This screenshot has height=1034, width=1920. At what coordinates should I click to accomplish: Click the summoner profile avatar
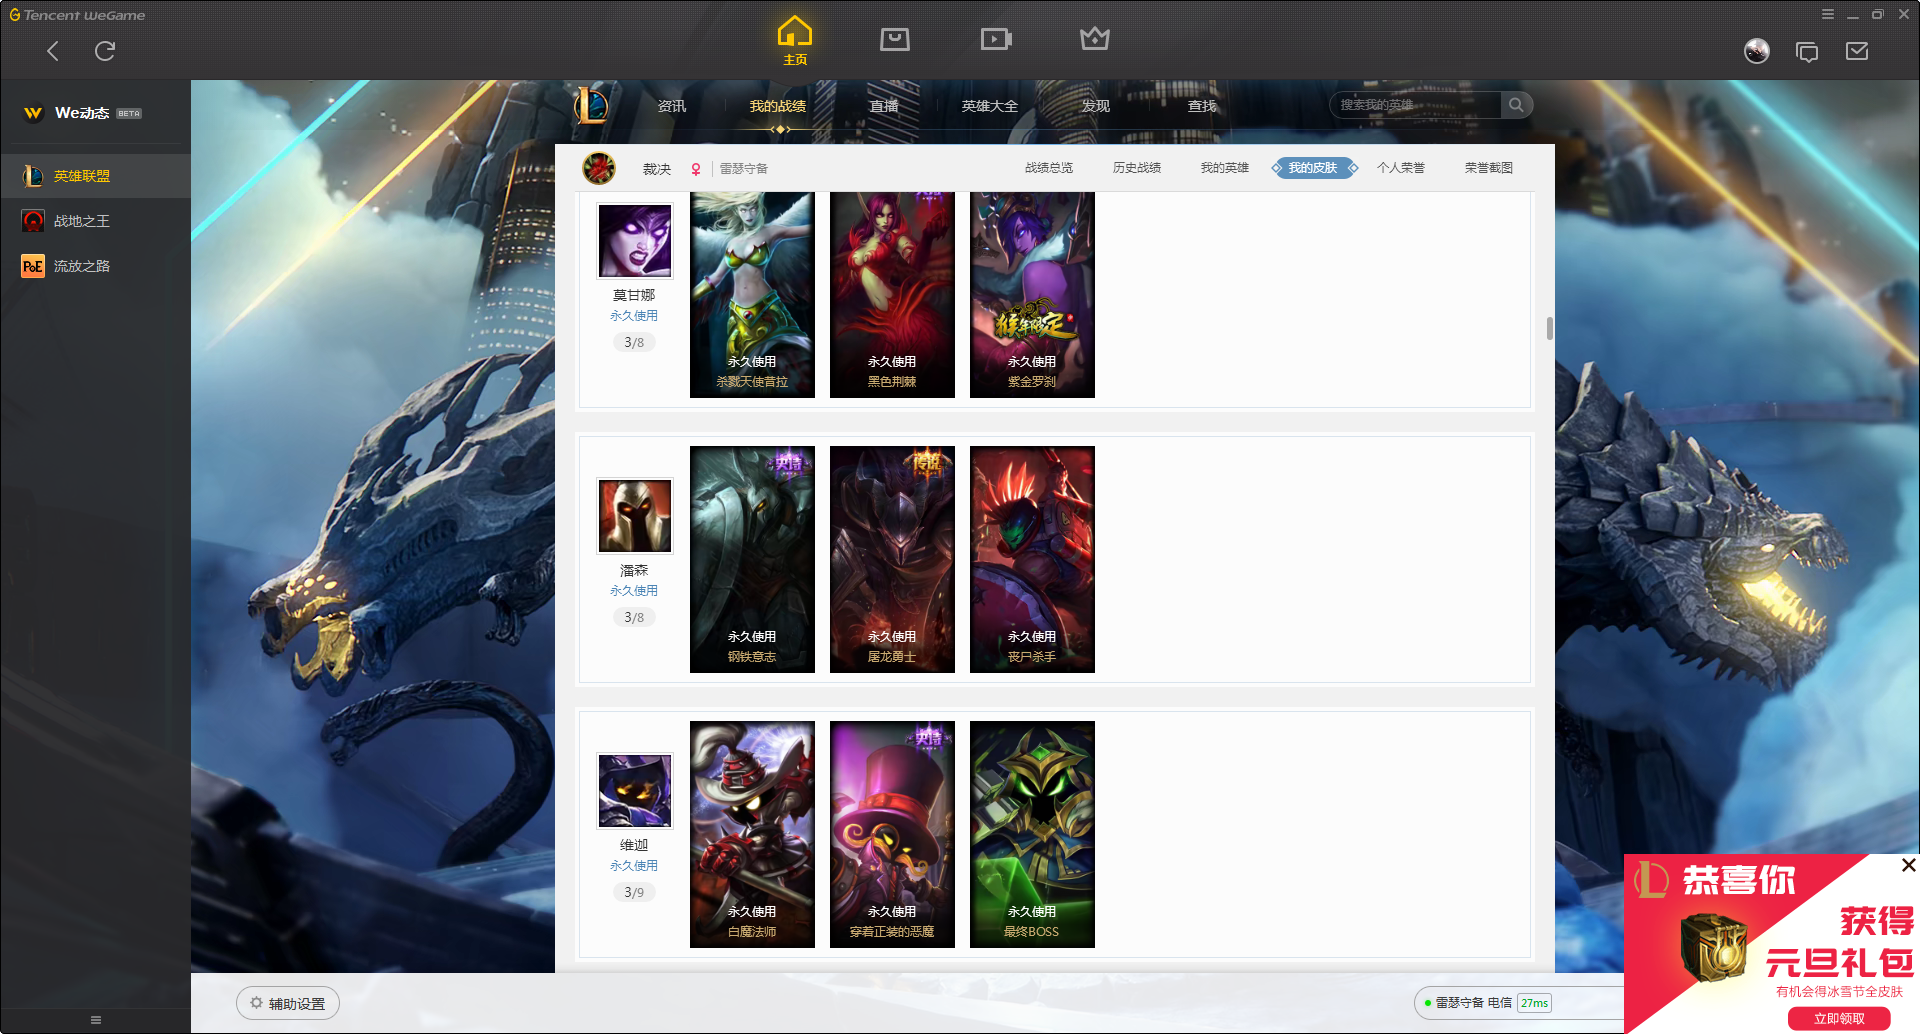click(x=599, y=168)
